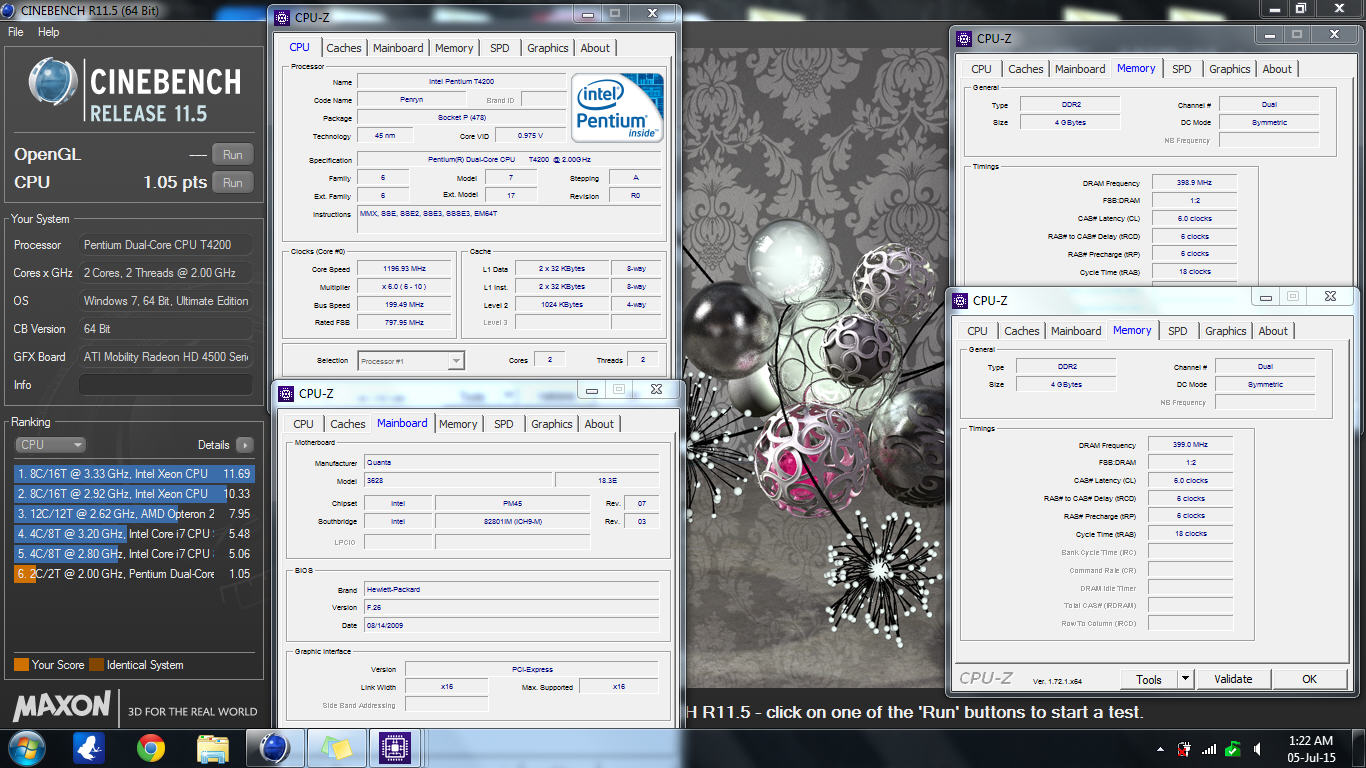Click the title icon of the CPU-Z window with the Validate button
Screen dimensions: 1366x768
pos(961,300)
